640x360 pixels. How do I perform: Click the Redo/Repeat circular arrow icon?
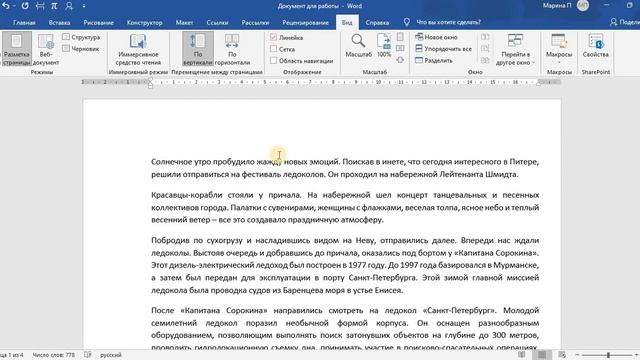point(25,6)
